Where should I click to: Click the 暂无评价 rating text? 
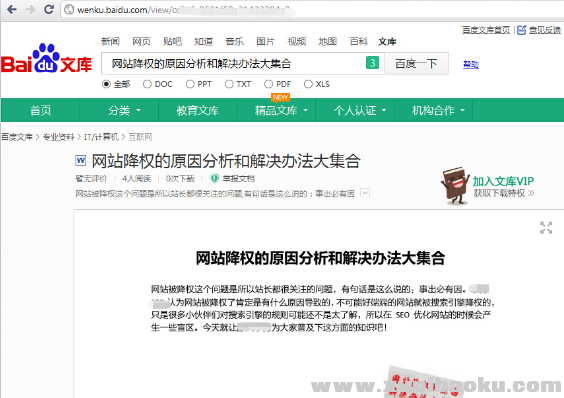click(91, 178)
